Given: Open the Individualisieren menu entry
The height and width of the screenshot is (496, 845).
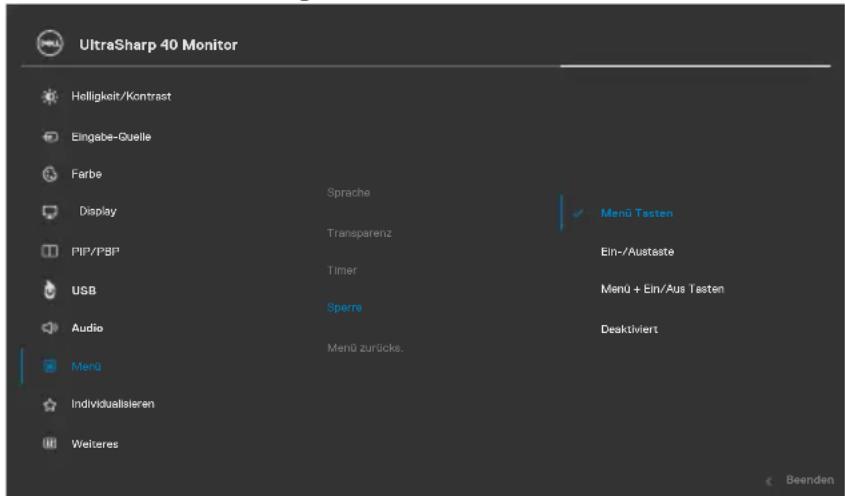Looking at the screenshot, I should pos(113,404).
